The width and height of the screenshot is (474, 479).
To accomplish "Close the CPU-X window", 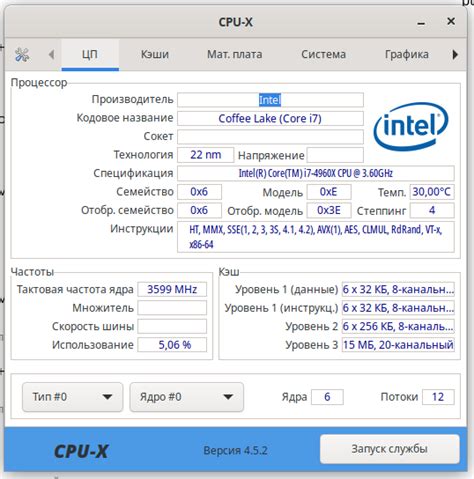I will [x=451, y=21].
